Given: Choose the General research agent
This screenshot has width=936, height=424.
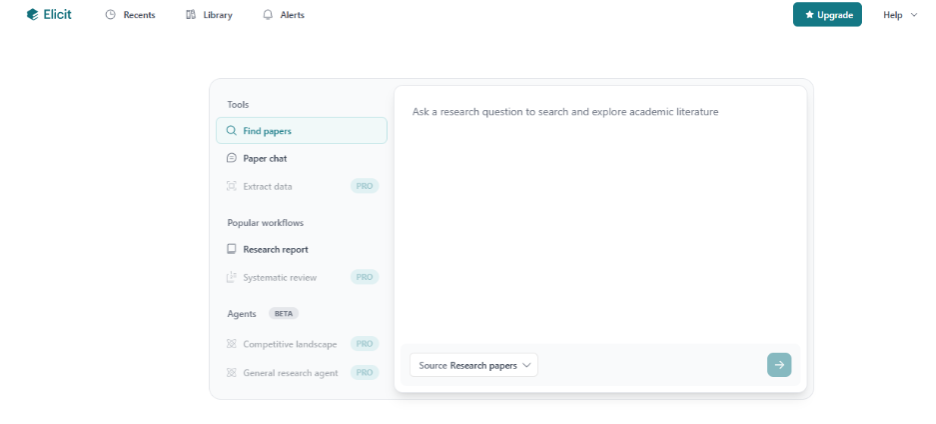Looking at the screenshot, I should pyautogui.click(x=290, y=373).
